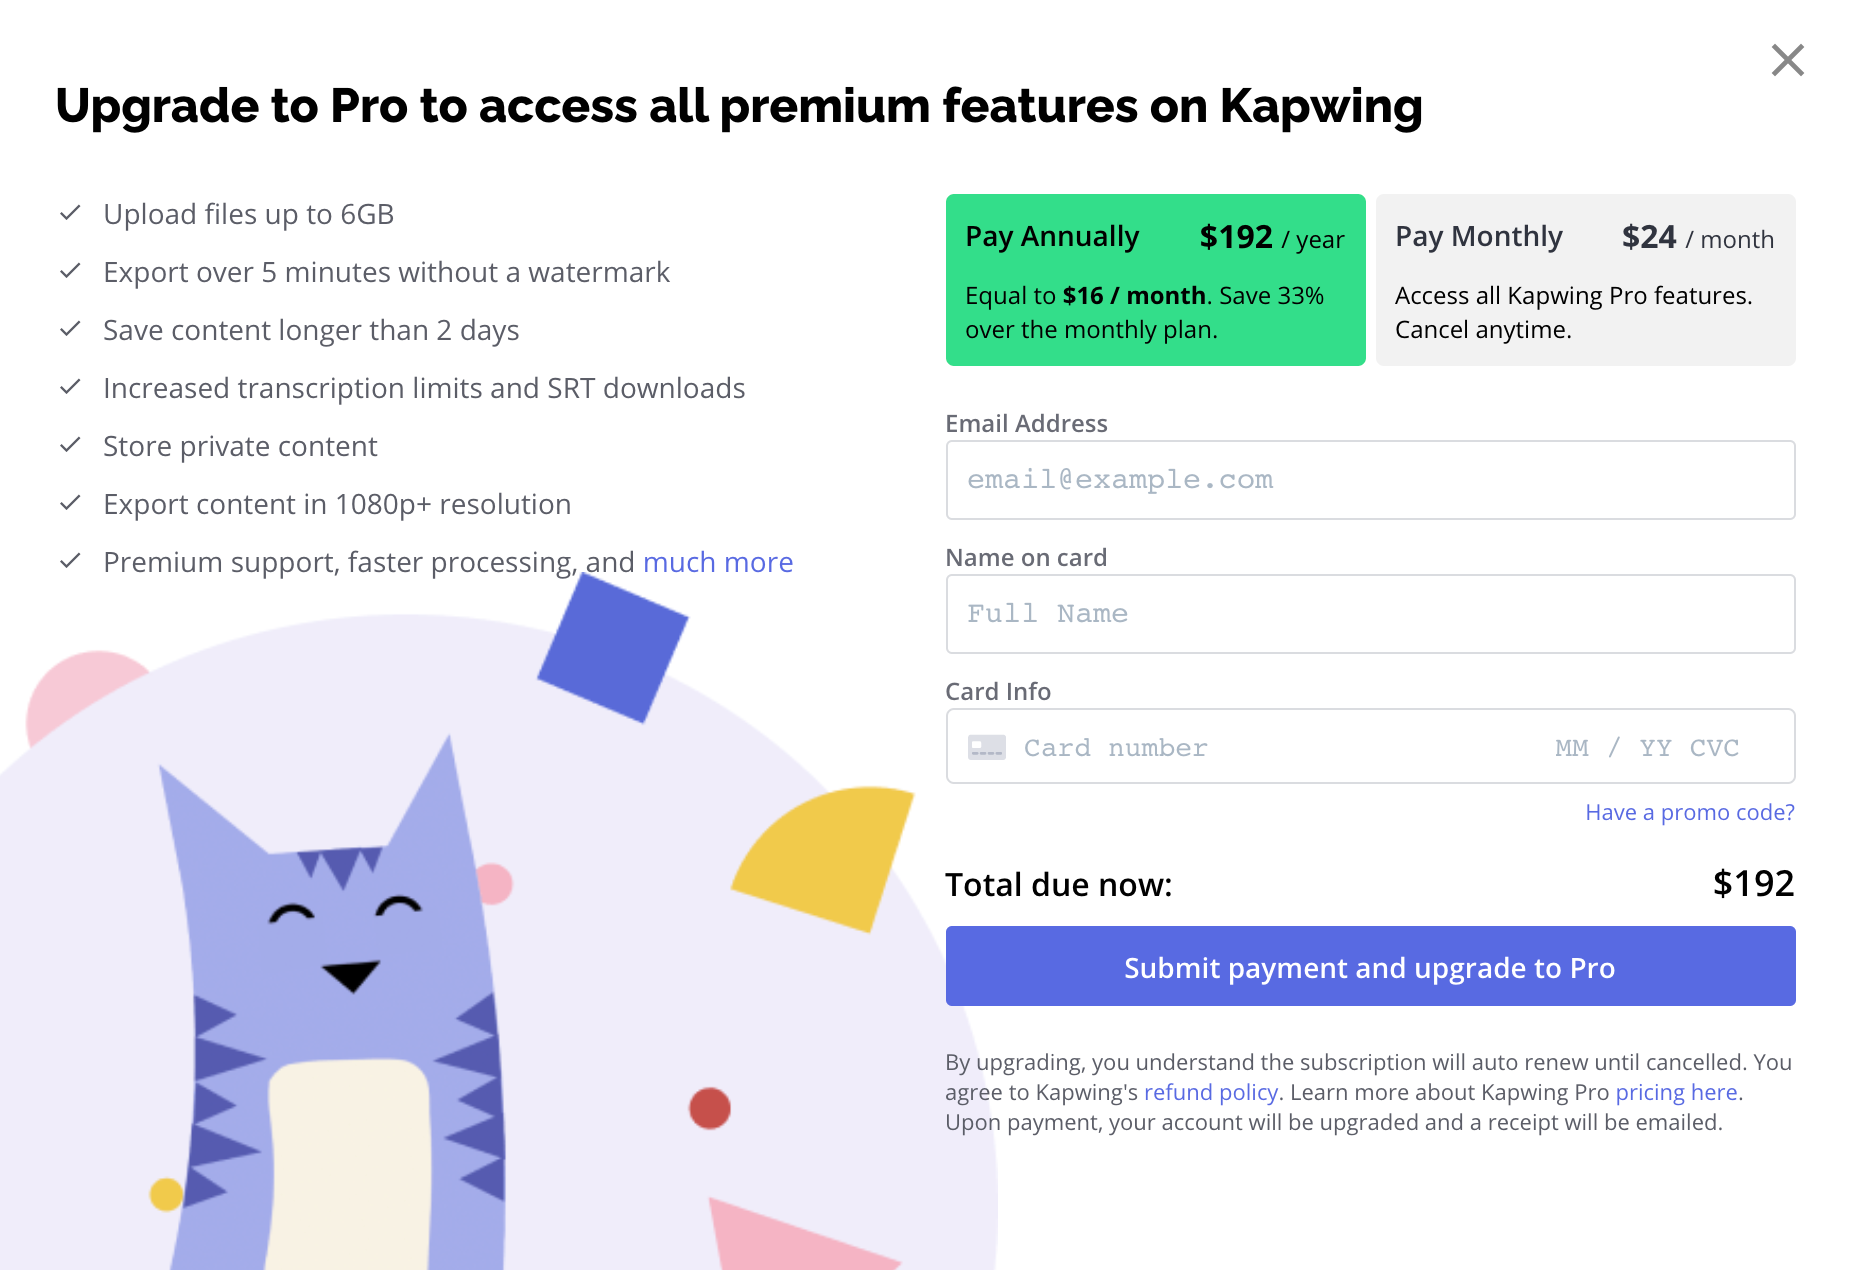Viewport: 1852px width, 1270px height.
Task: Click the checkmark next to Export content in 1080p+
Action: [x=70, y=503]
